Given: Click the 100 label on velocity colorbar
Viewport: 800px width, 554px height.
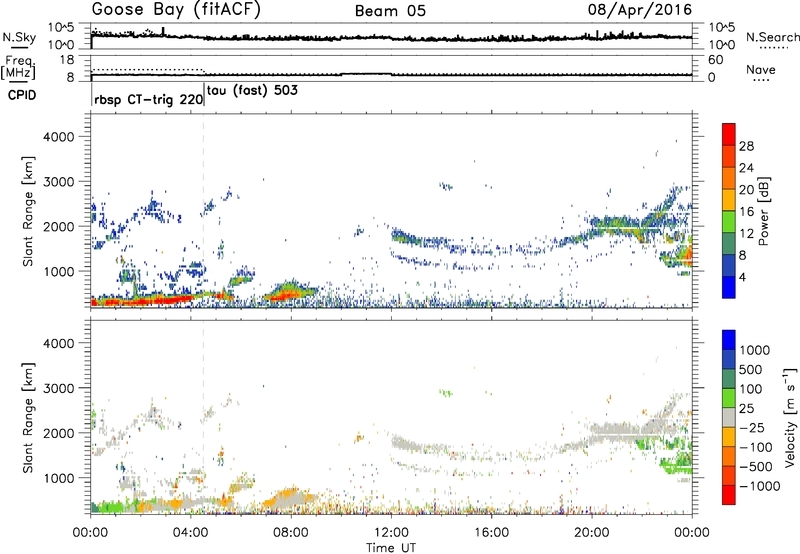Looking at the screenshot, I should click(x=751, y=389).
